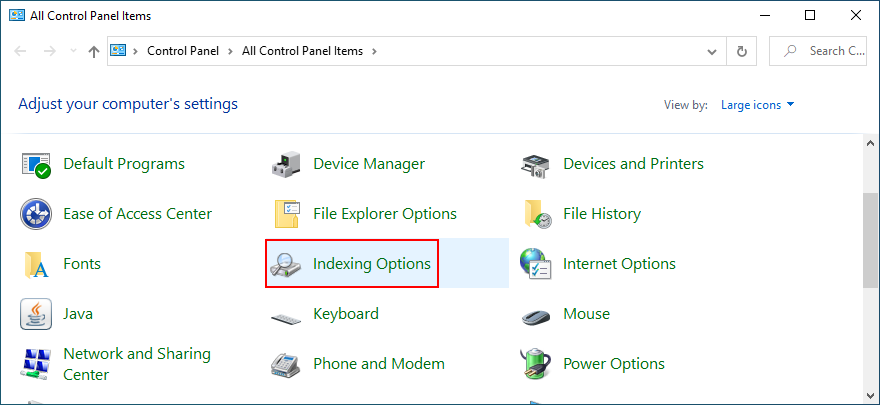Expand the chevron after Control Panel breadcrumb

click(234, 51)
